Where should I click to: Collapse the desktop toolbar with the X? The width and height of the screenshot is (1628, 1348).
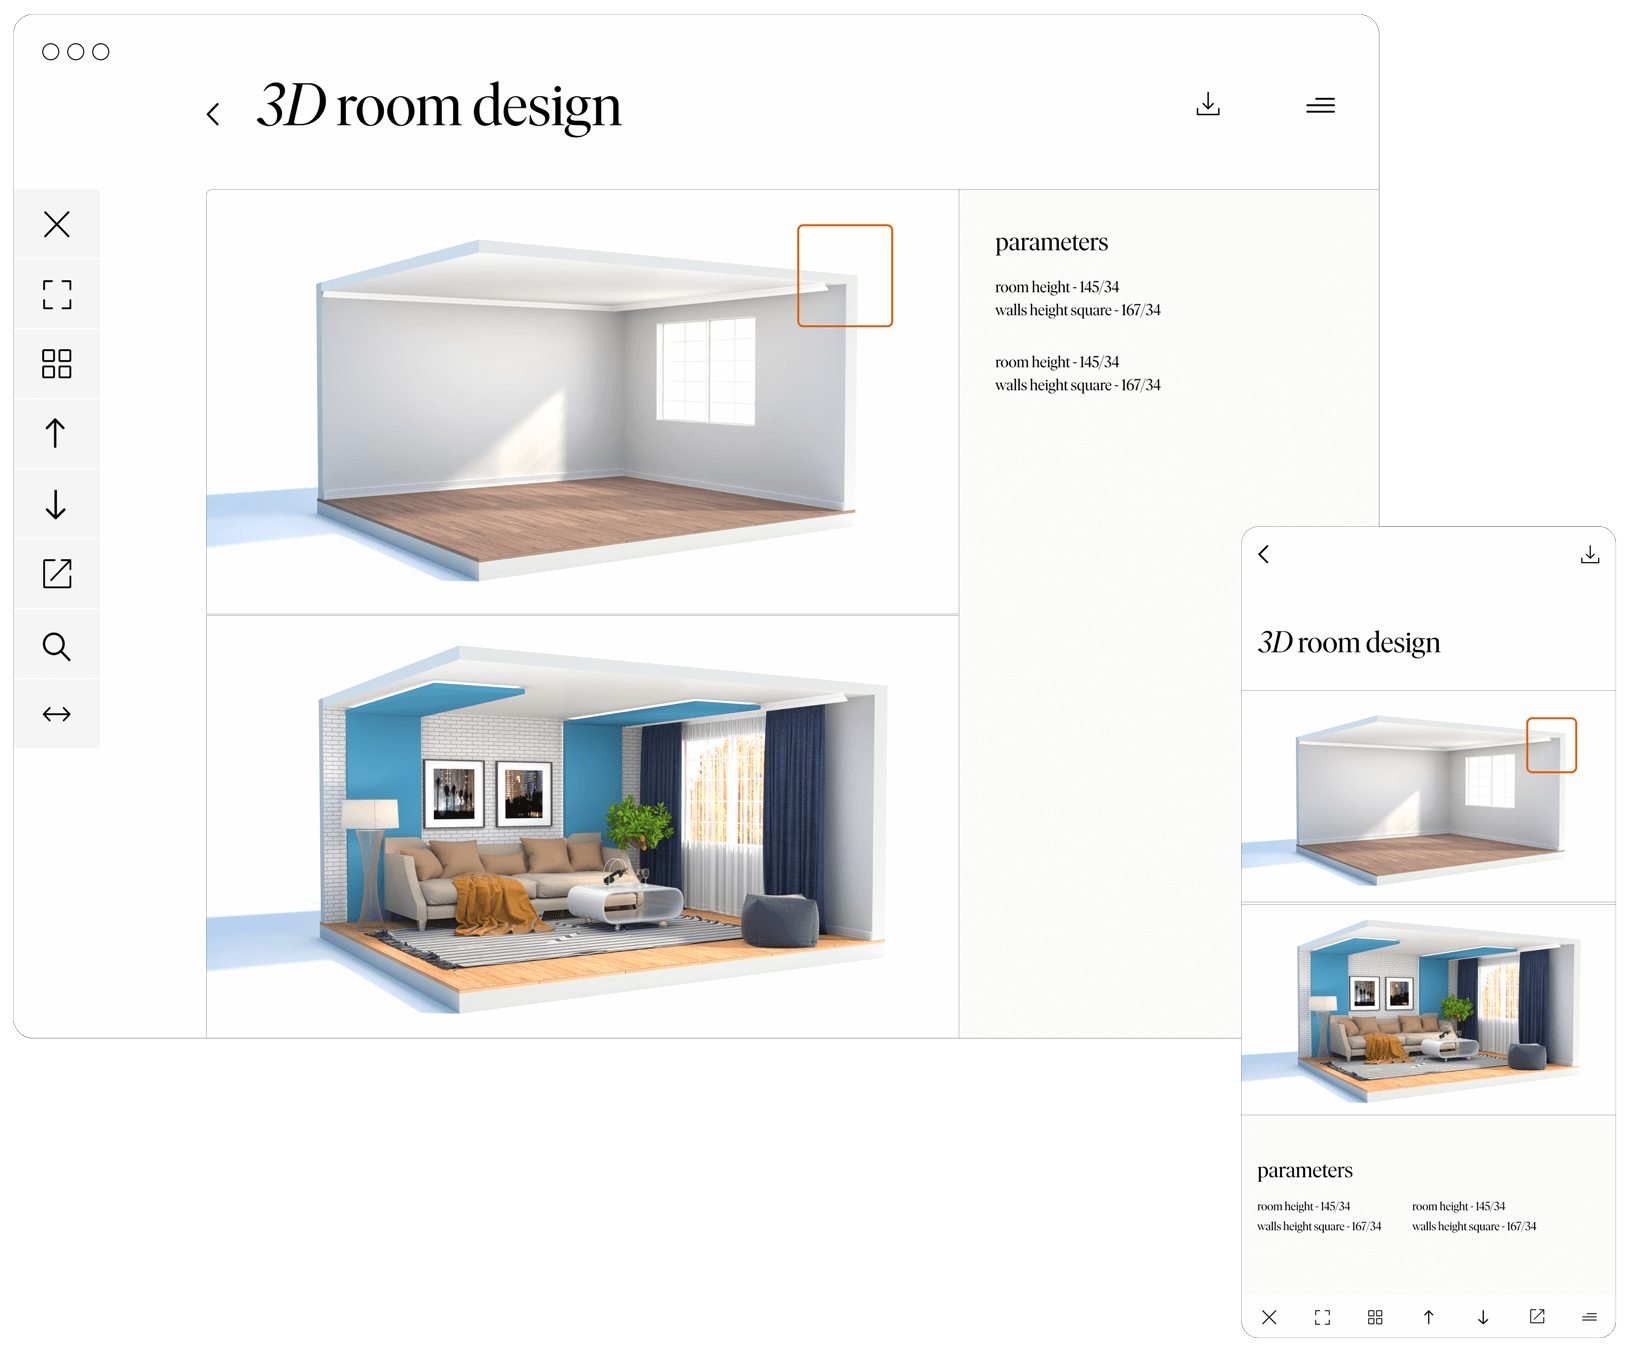[57, 225]
